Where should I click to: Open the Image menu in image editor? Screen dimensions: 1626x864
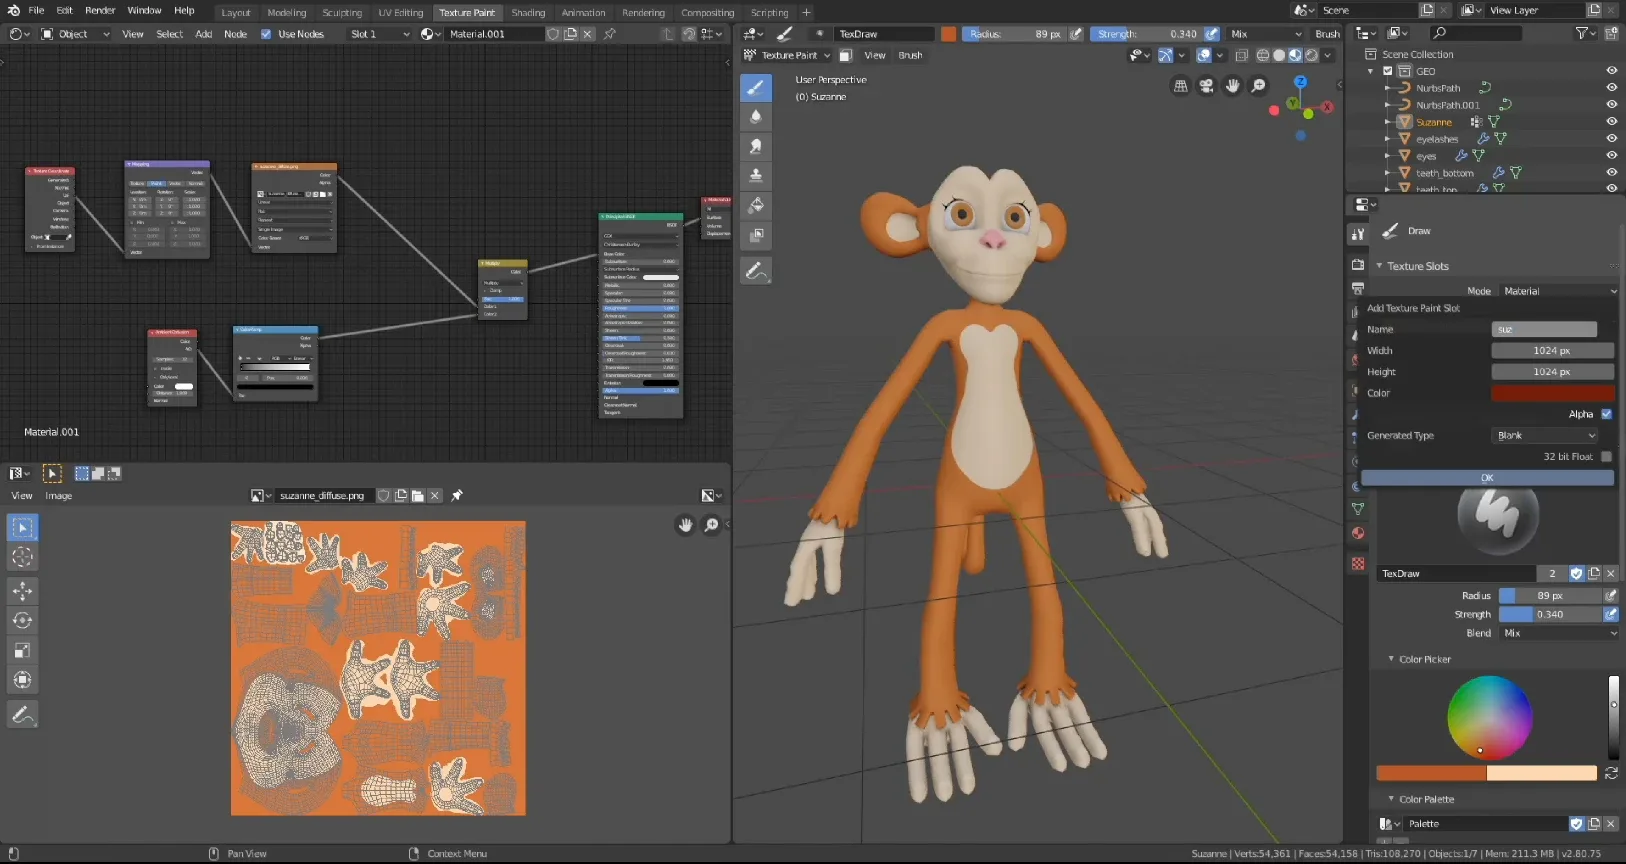pyautogui.click(x=58, y=496)
